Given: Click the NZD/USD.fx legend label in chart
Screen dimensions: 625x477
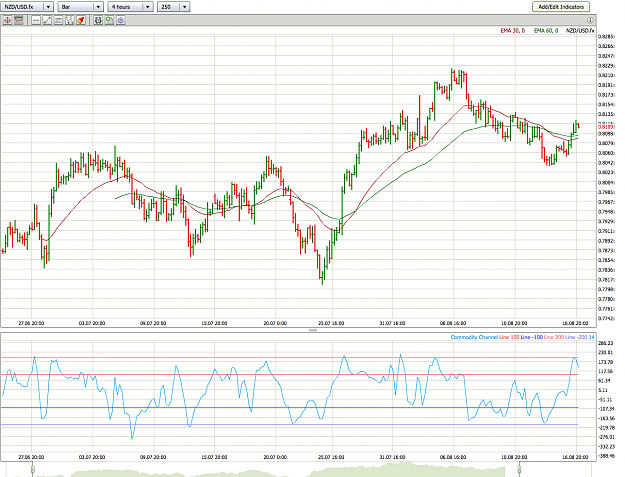Looking at the screenshot, I should tap(580, 31).
